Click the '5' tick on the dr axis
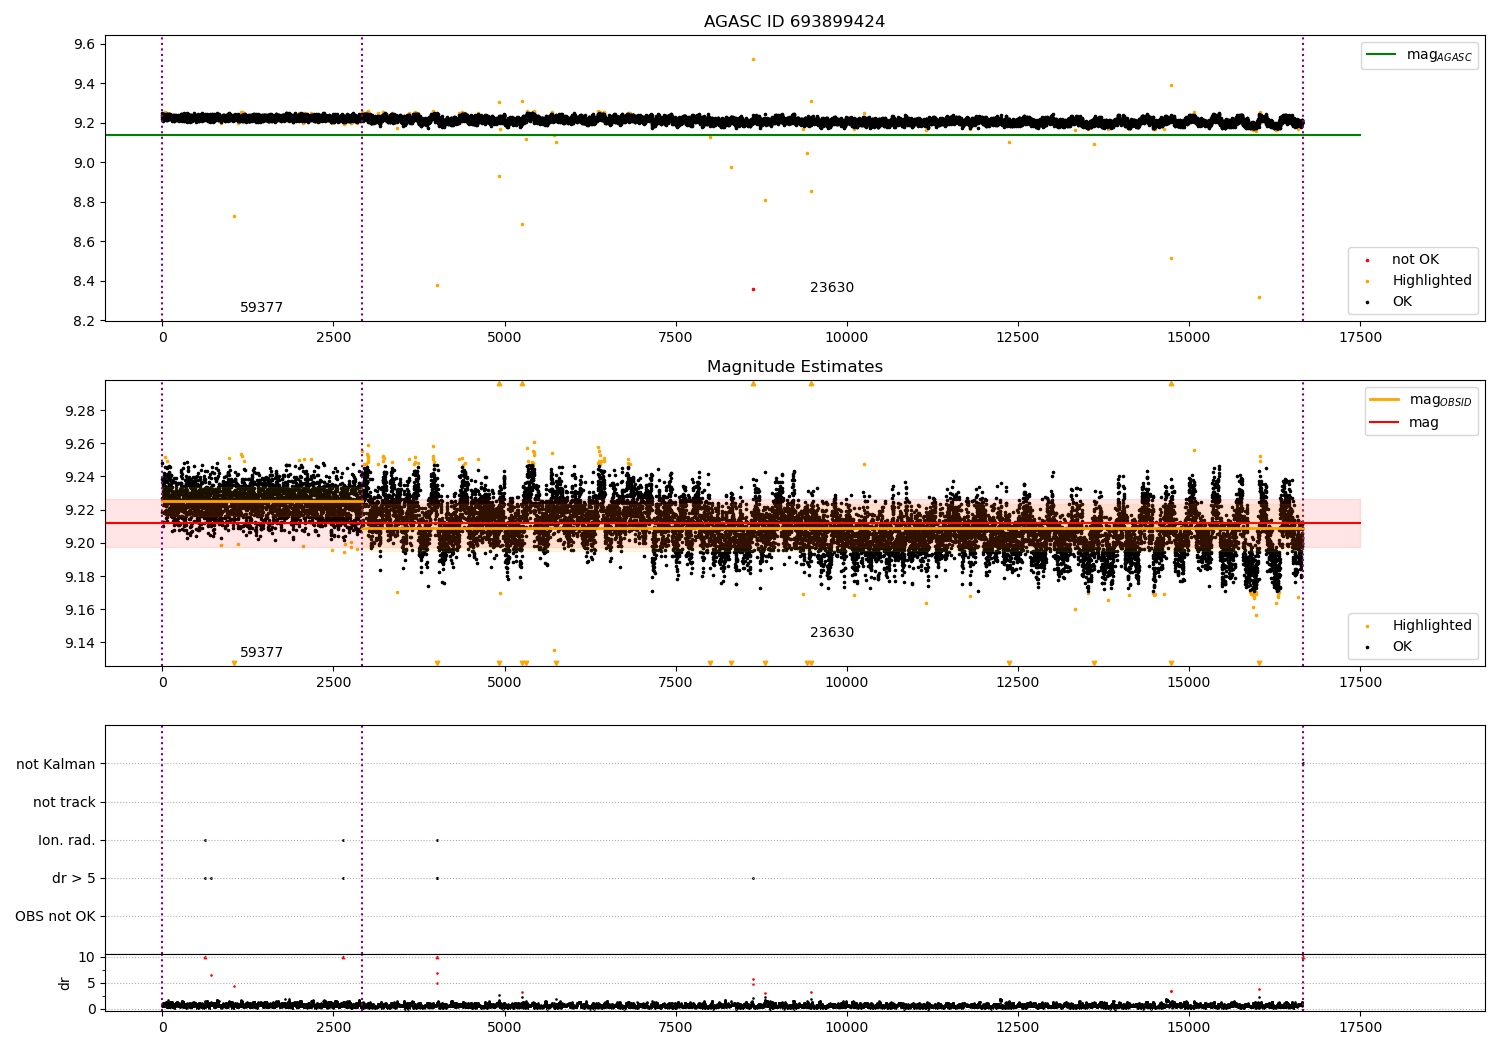The height and width of the screenshot is (1050, 1500). coord(92,983)
